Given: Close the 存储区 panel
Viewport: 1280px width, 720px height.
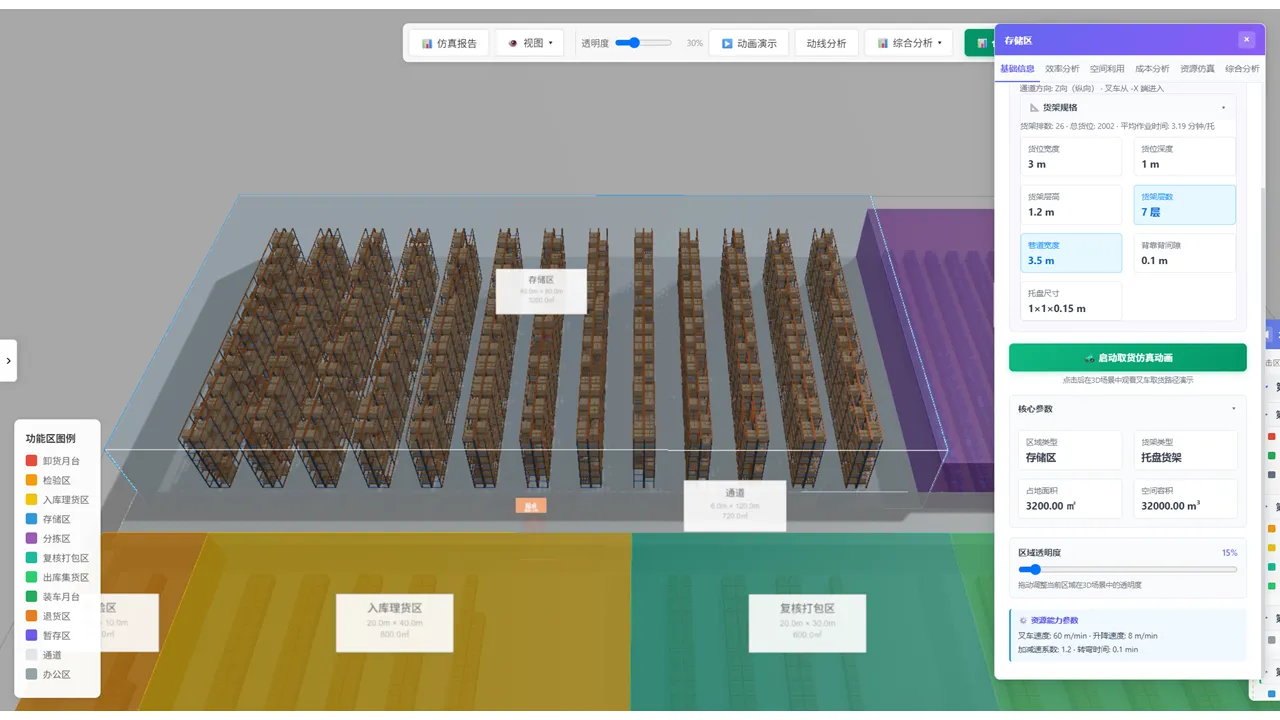Looking at the screenshot, I should (x=1246, y=40).
